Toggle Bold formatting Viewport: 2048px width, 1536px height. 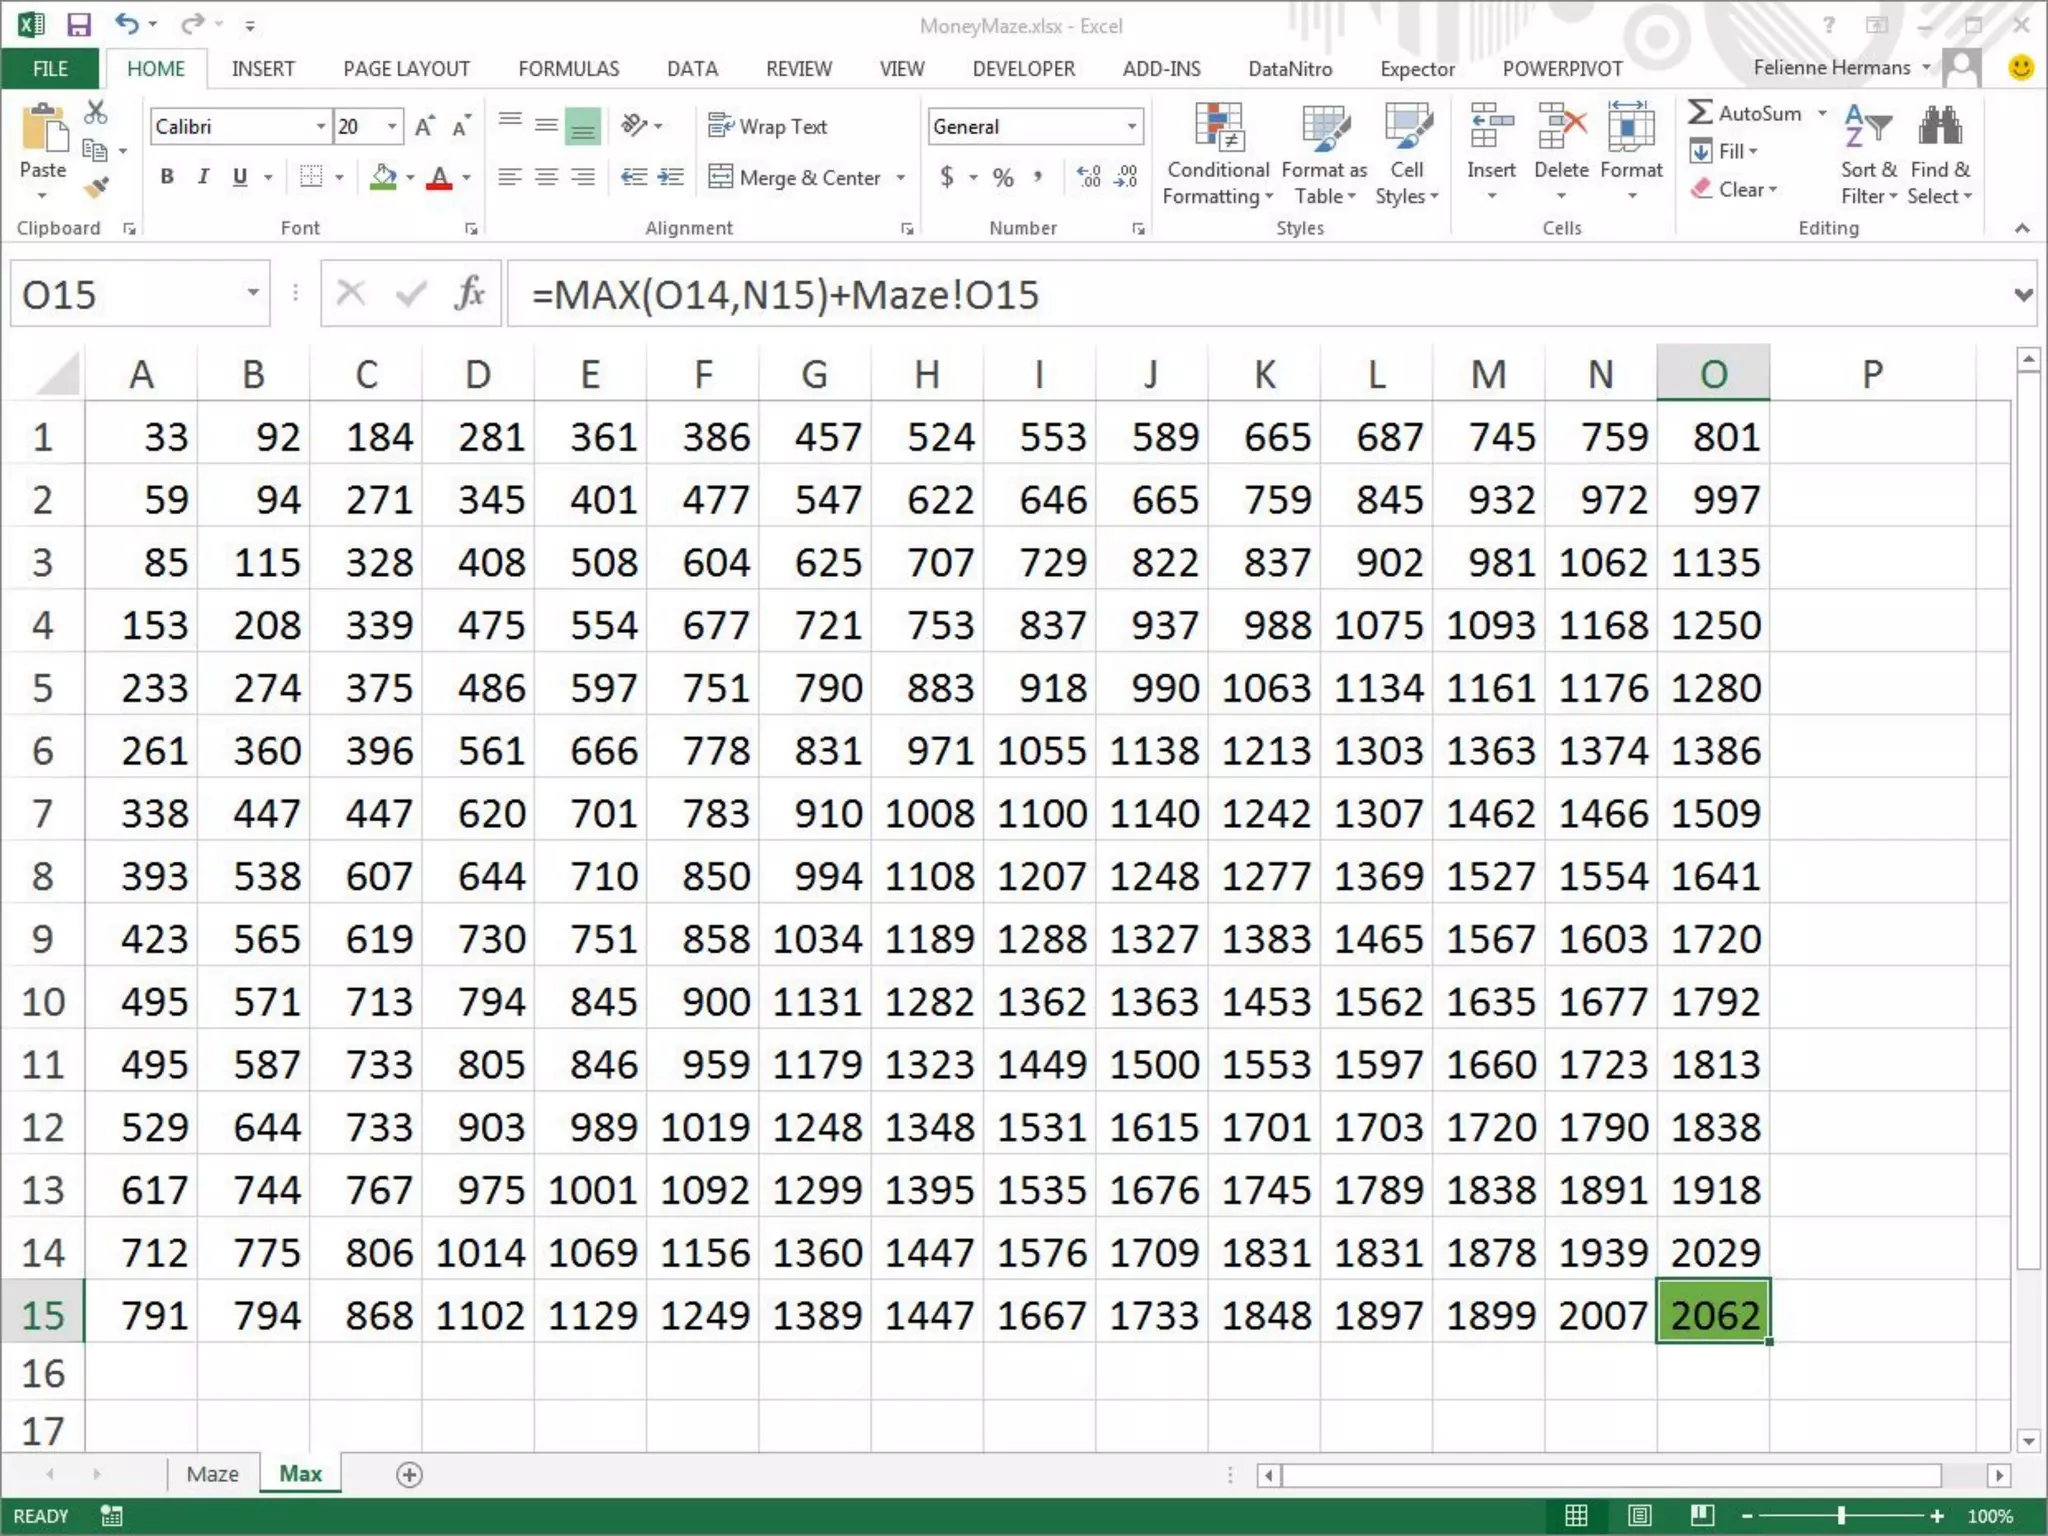[167, 177]
